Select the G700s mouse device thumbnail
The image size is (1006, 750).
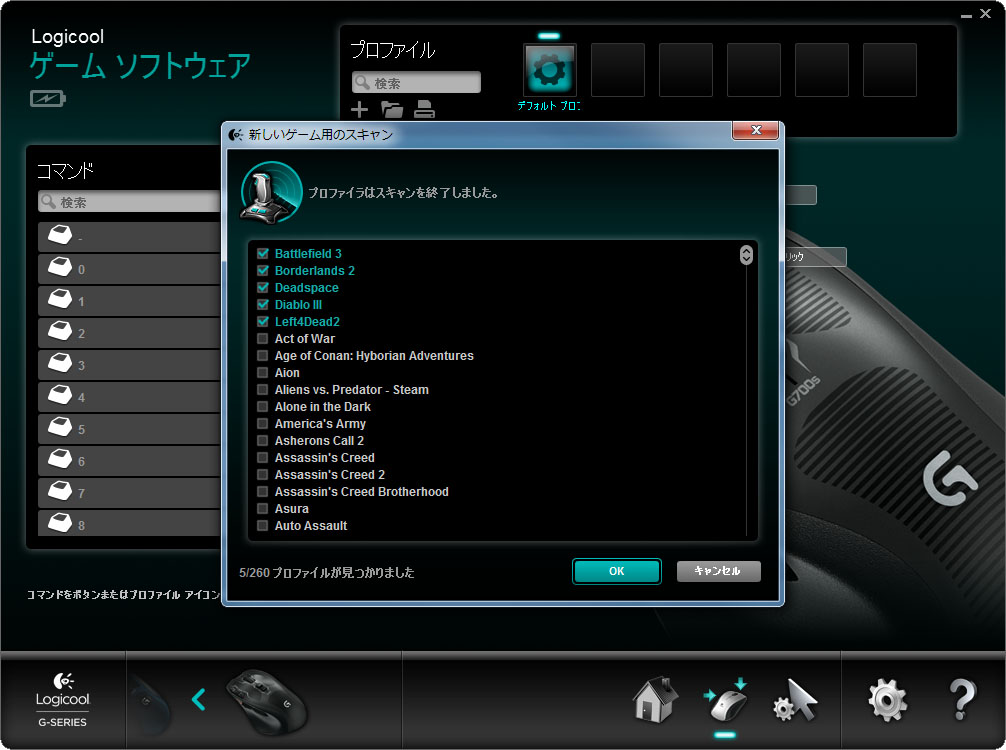pyautogui.click(x=267, y=702)
